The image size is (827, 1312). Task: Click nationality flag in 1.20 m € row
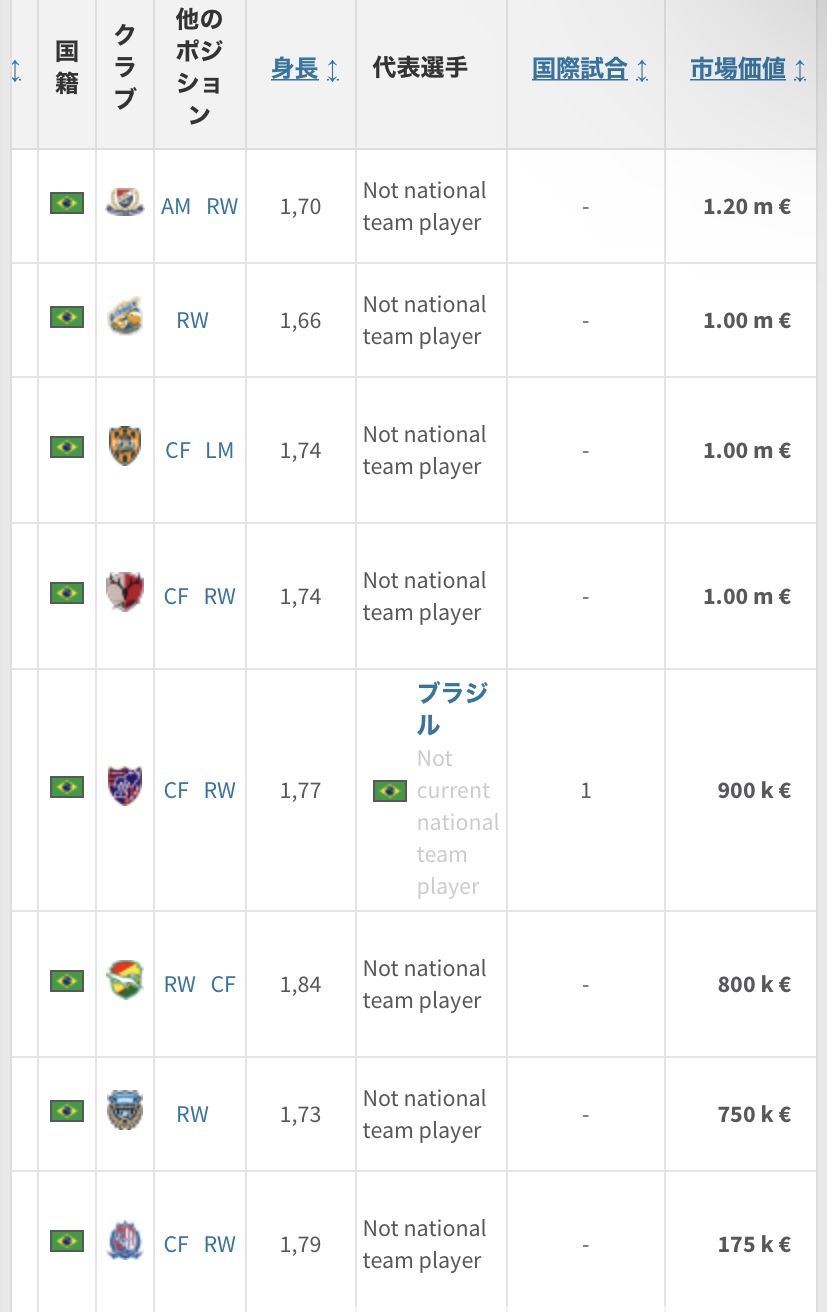coord(67,203)
